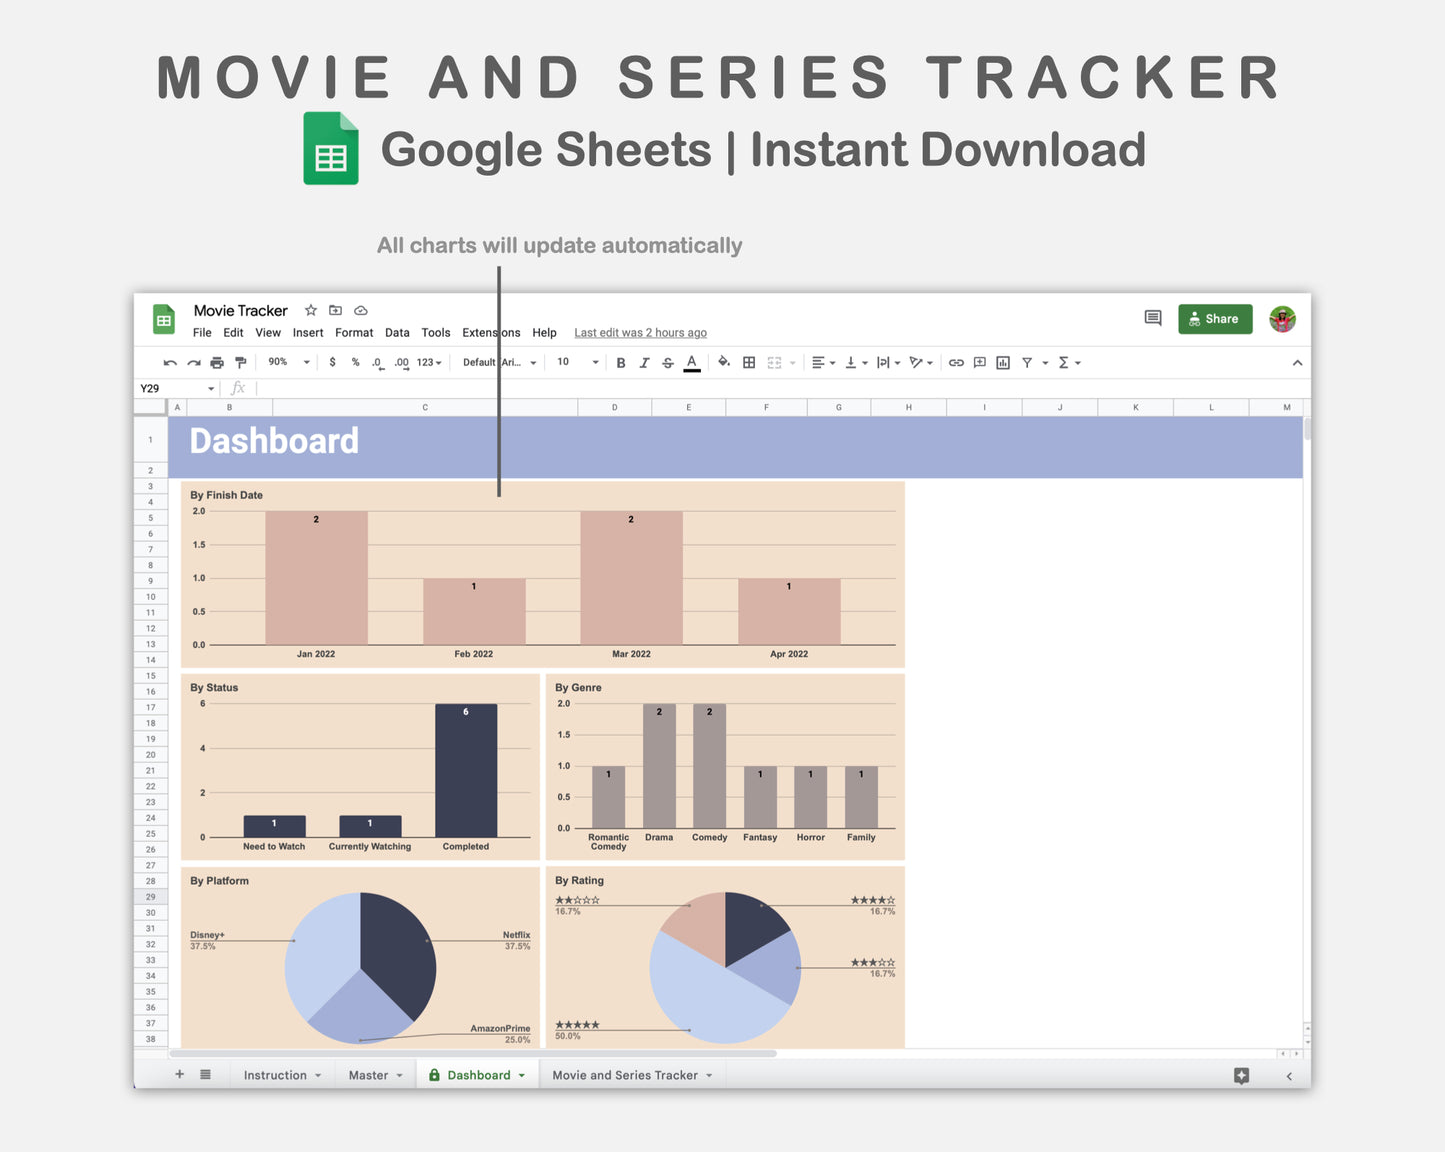
Task: Click the insert chart icon
Action: coord(1003,363)
